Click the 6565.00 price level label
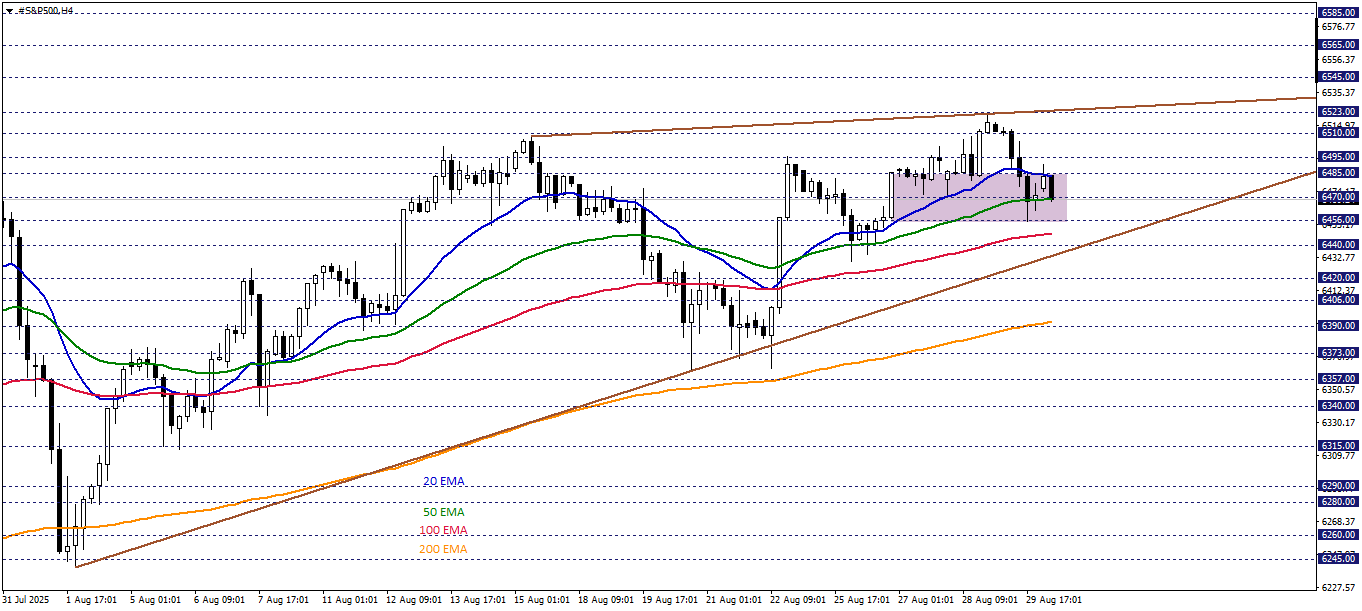This screenshot has height=611, width=1362. pyautogui.click(x=1338, y=45)
